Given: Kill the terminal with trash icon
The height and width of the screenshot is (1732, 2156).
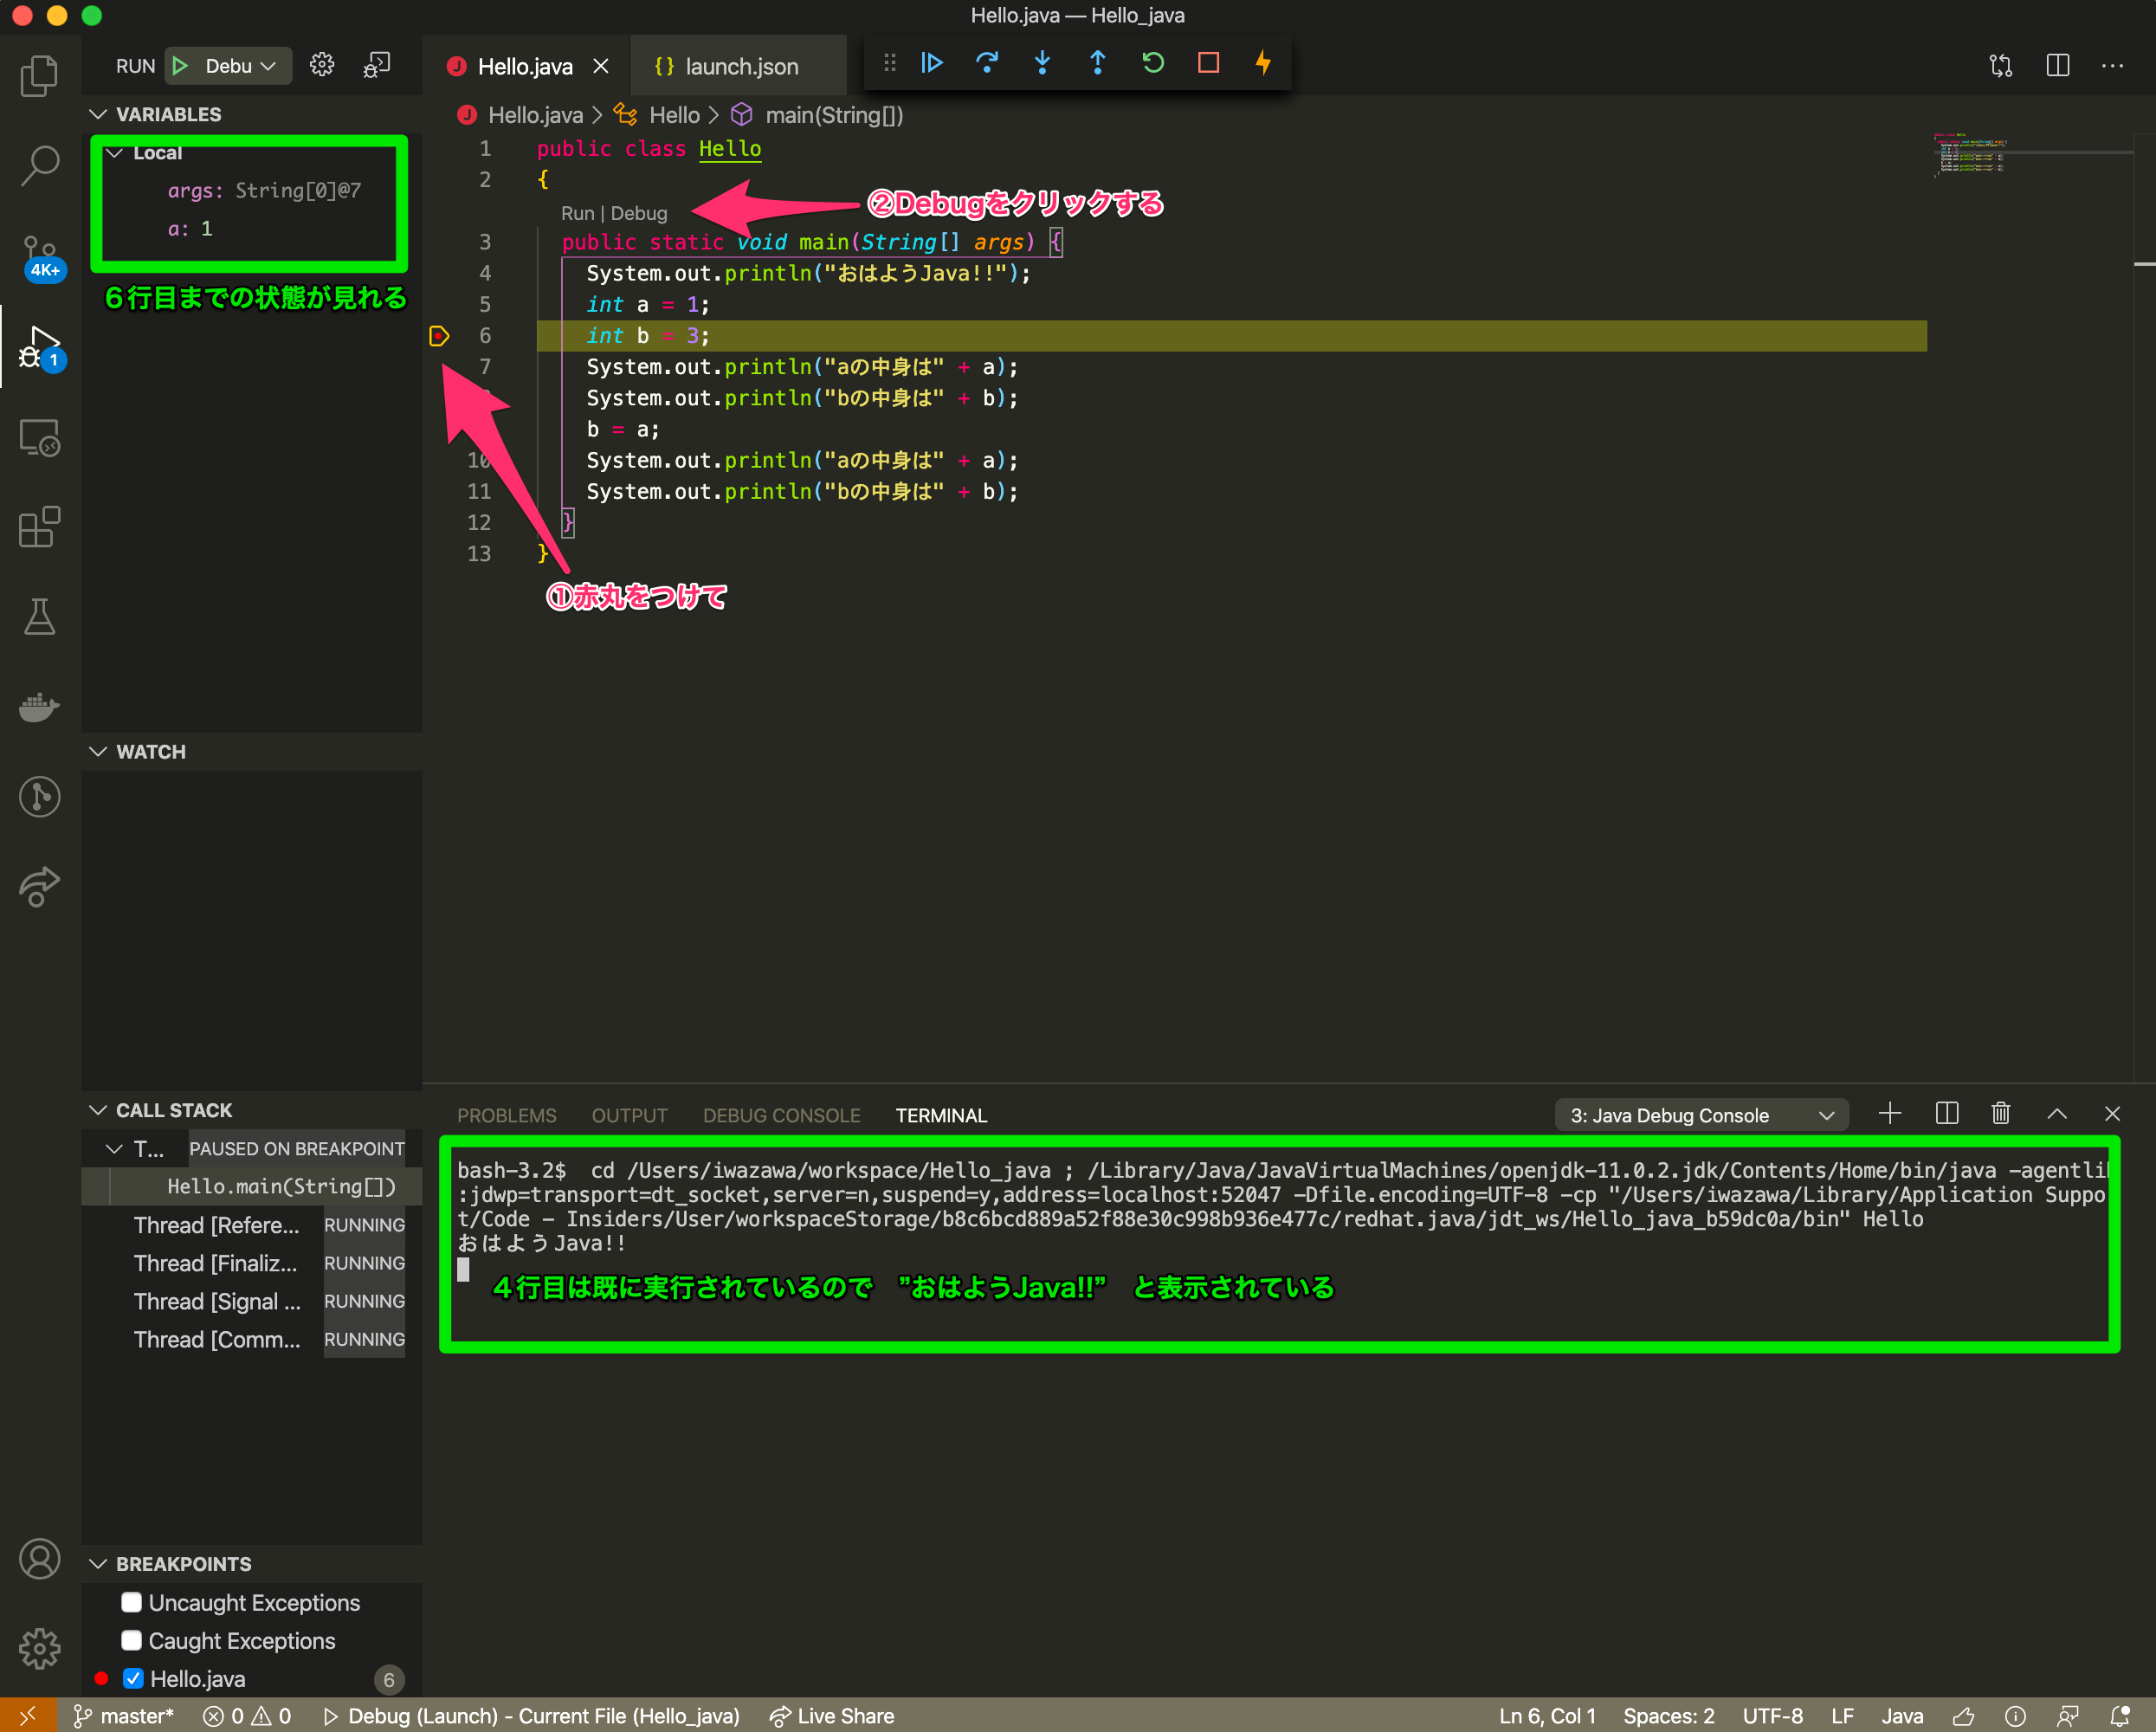Looking at the screenshot, I should tap(2000, 1114).
